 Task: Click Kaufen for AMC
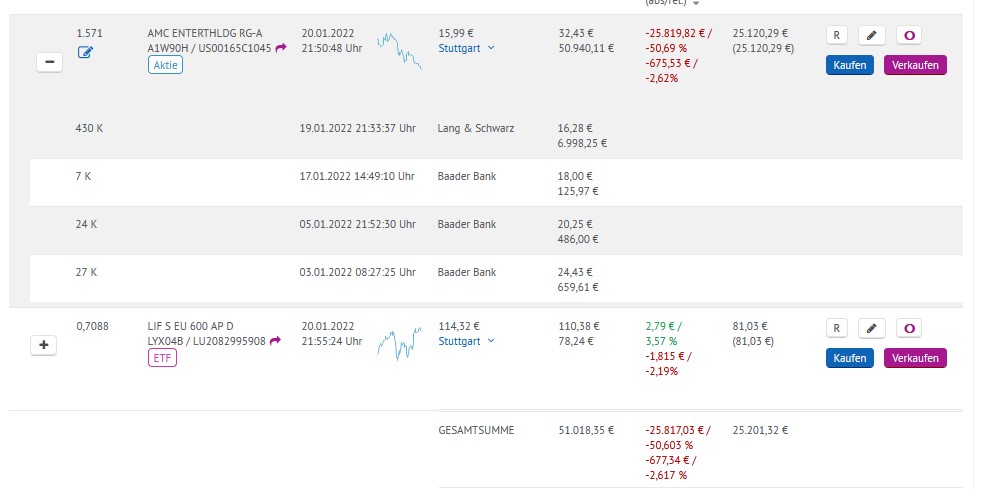coord(850,65)
